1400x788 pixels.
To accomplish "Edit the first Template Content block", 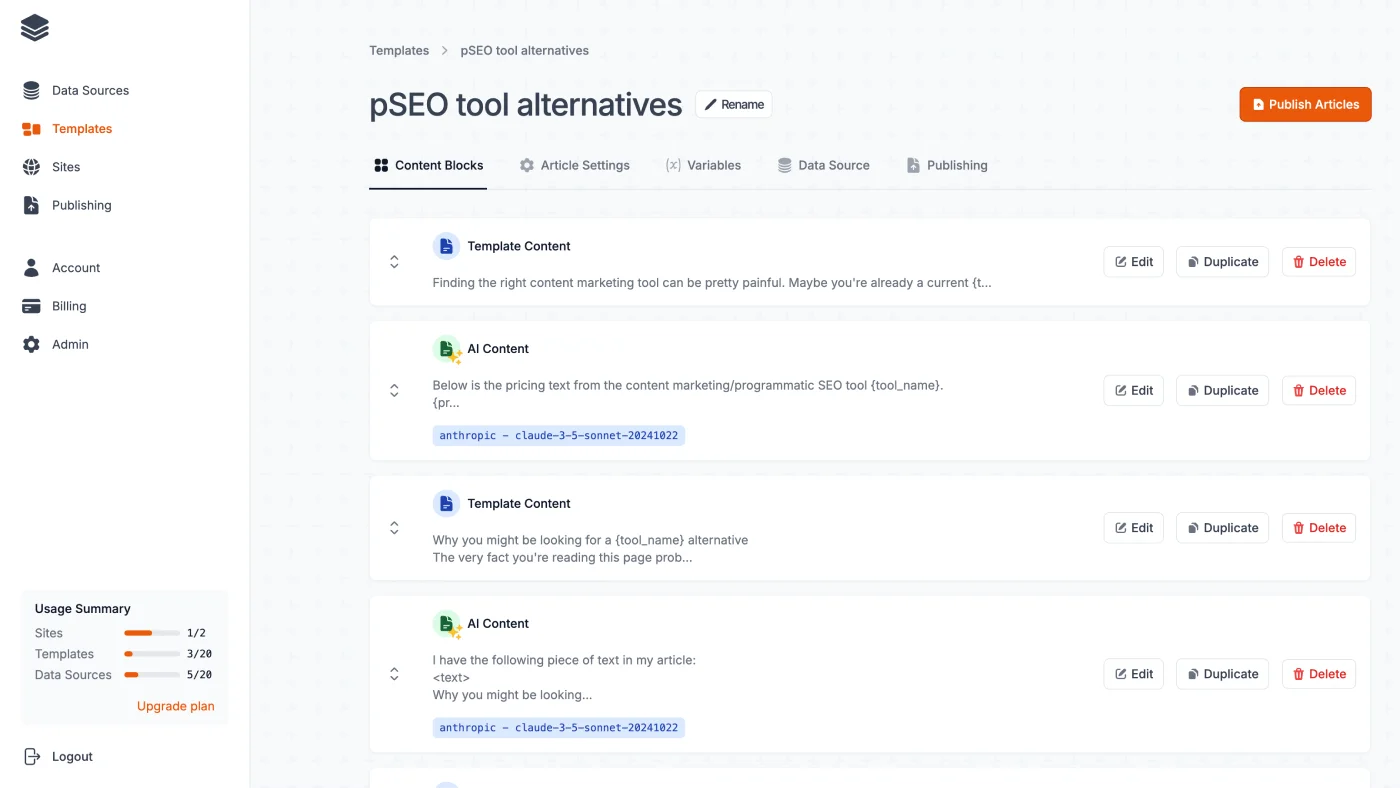I will tap(1133, 262).
